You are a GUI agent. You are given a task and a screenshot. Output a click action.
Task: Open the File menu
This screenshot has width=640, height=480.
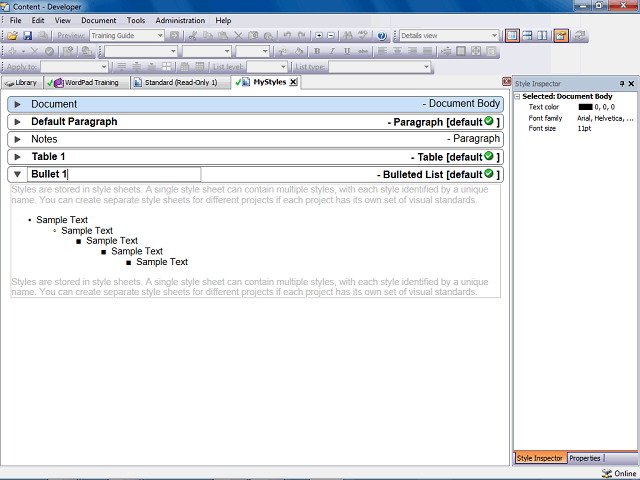[16, 20]
